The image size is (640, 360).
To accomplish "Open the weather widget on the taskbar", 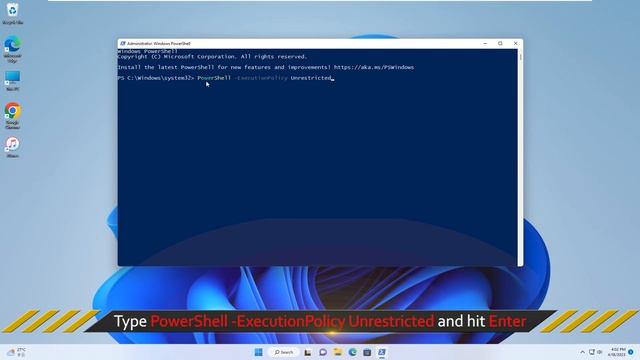I will [x=16, y=352].
